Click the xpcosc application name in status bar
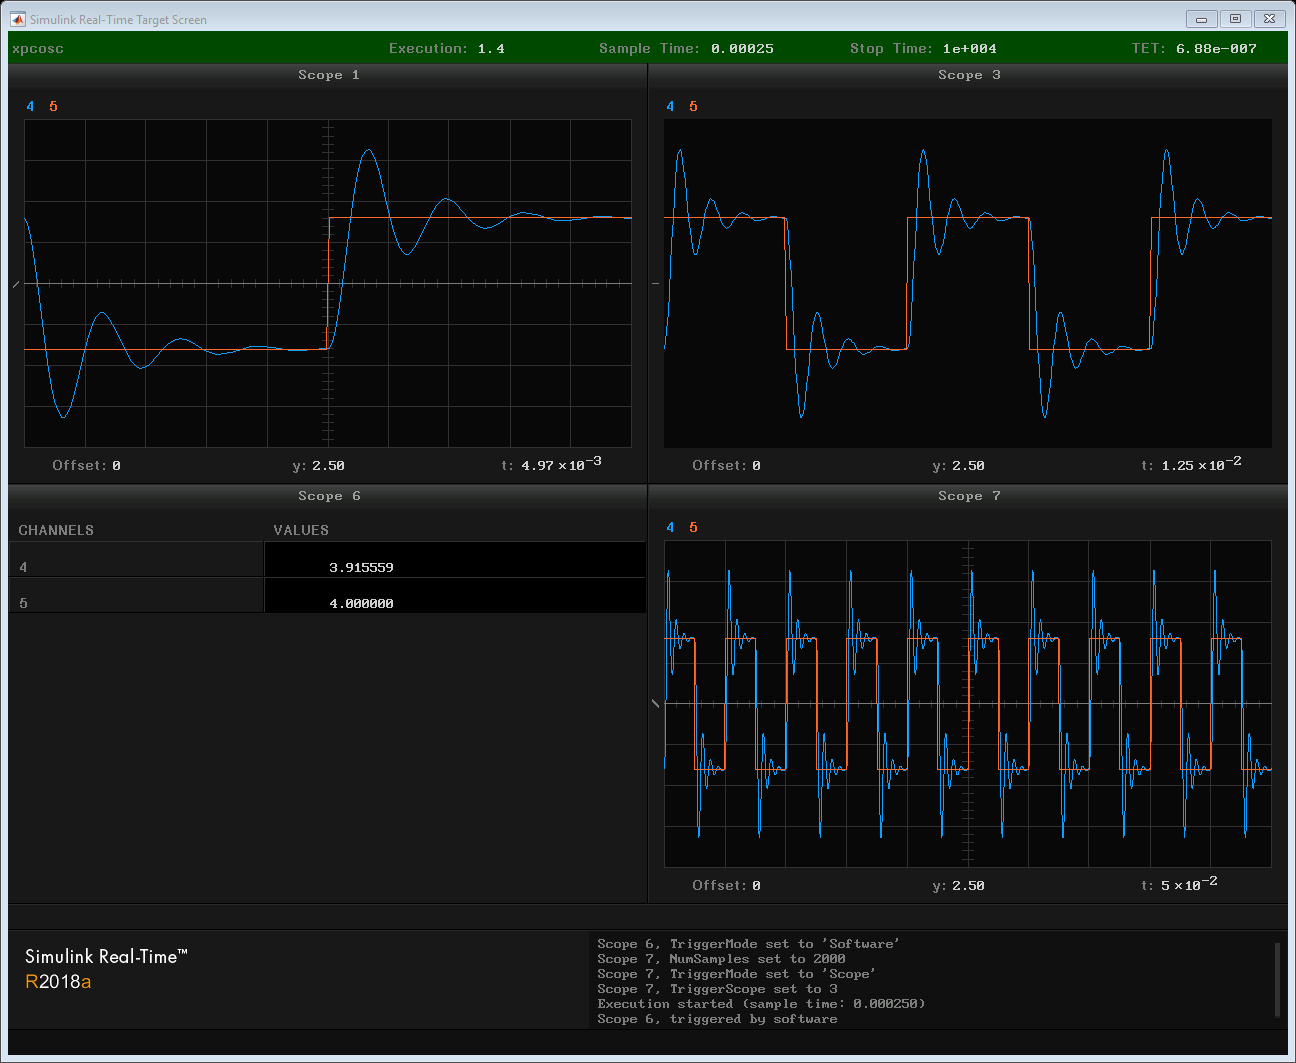The image size is (1296, 1063). click(x=38, y=49)
